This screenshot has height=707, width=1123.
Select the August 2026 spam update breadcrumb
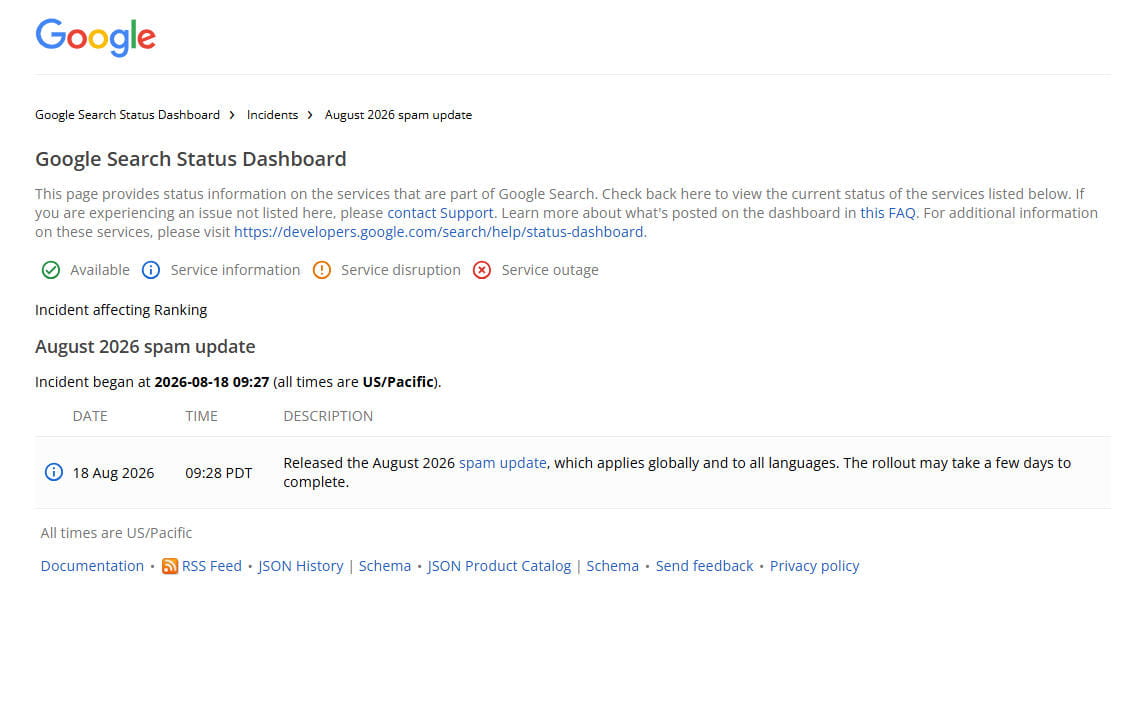click(x=398, y=115)
